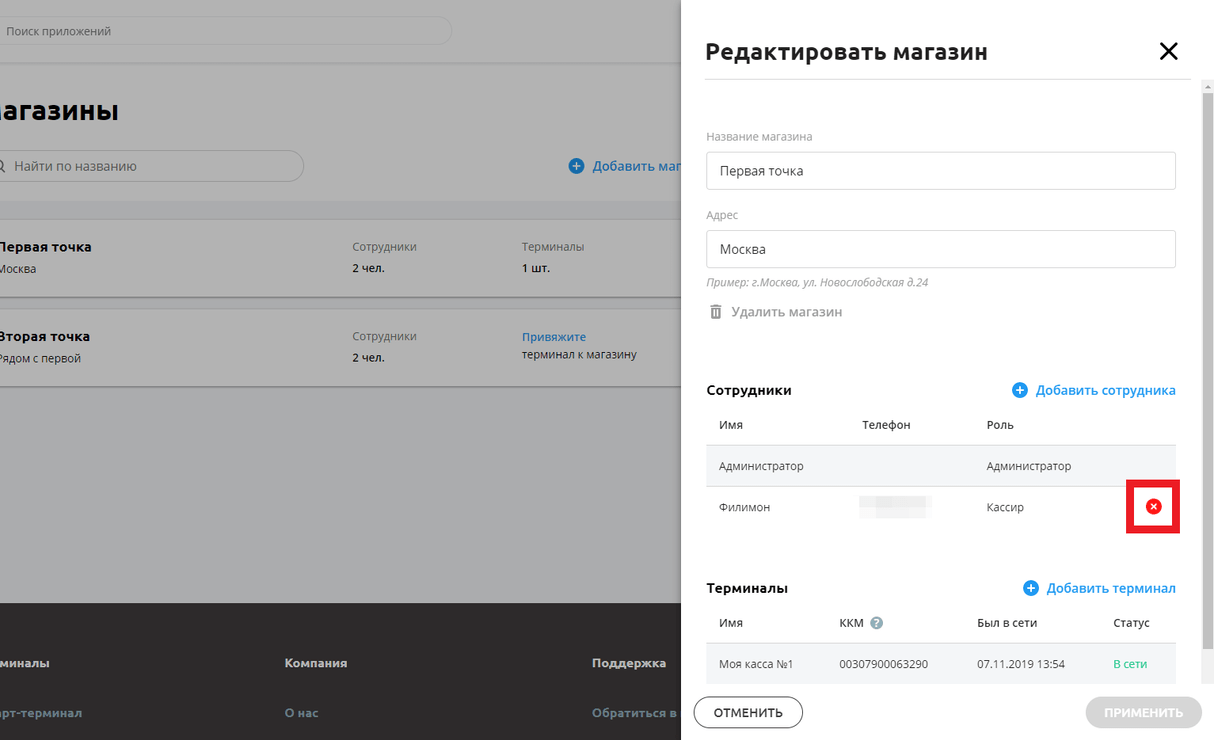Open the Вторая точка store row
Image resolution: width=1214 pixels, height=740 pixels.
(x=340, y=347)
